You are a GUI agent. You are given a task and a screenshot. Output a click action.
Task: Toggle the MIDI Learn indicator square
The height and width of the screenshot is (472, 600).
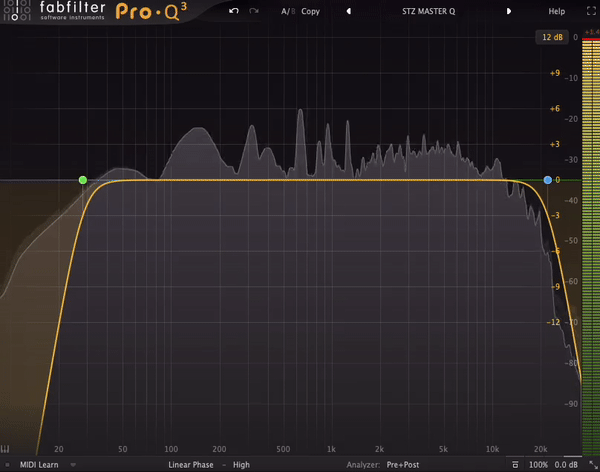coord(7,465)
